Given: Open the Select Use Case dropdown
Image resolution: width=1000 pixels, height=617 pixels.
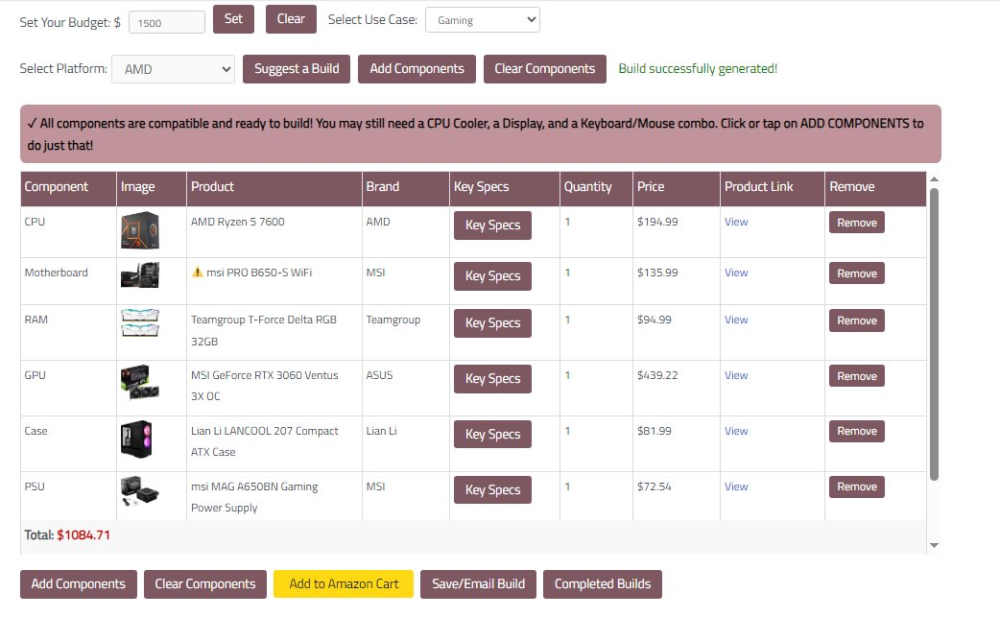Looking at the screenshot, I should [482, 20].
